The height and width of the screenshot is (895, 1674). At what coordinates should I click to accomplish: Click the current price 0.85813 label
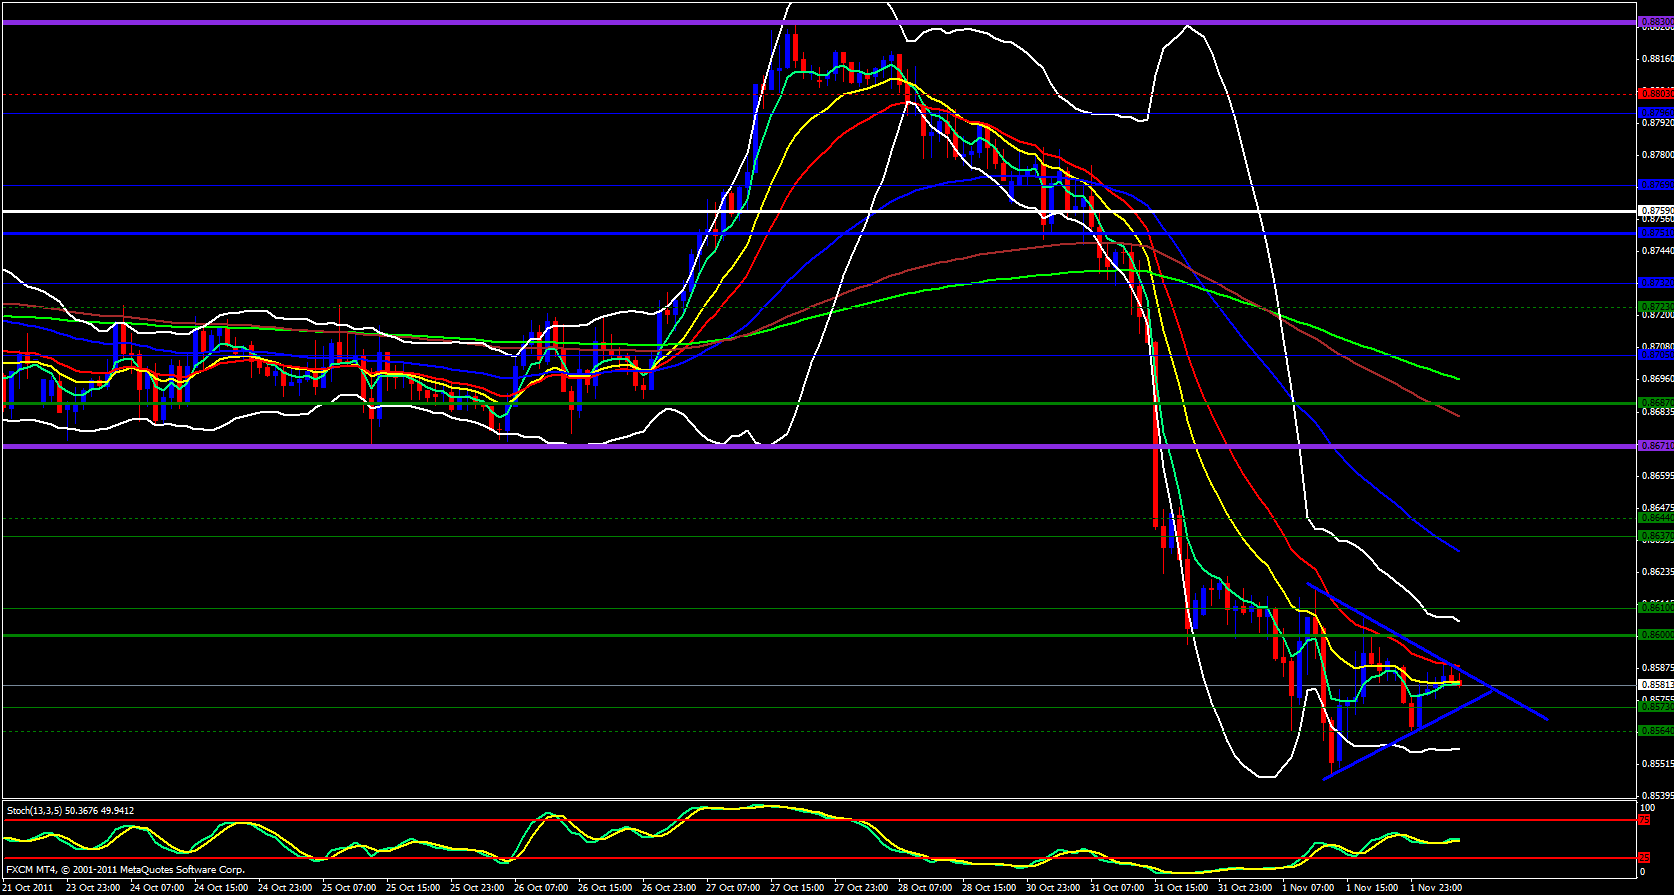click(x=1655, y=685)
